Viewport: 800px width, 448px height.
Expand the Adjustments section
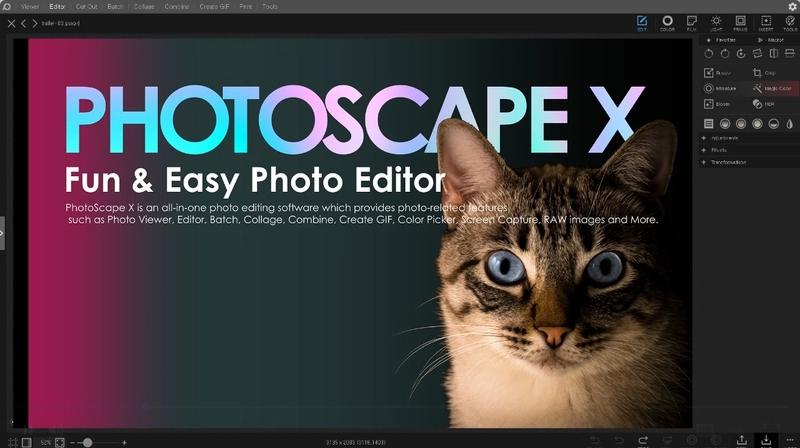click(749, 138)
